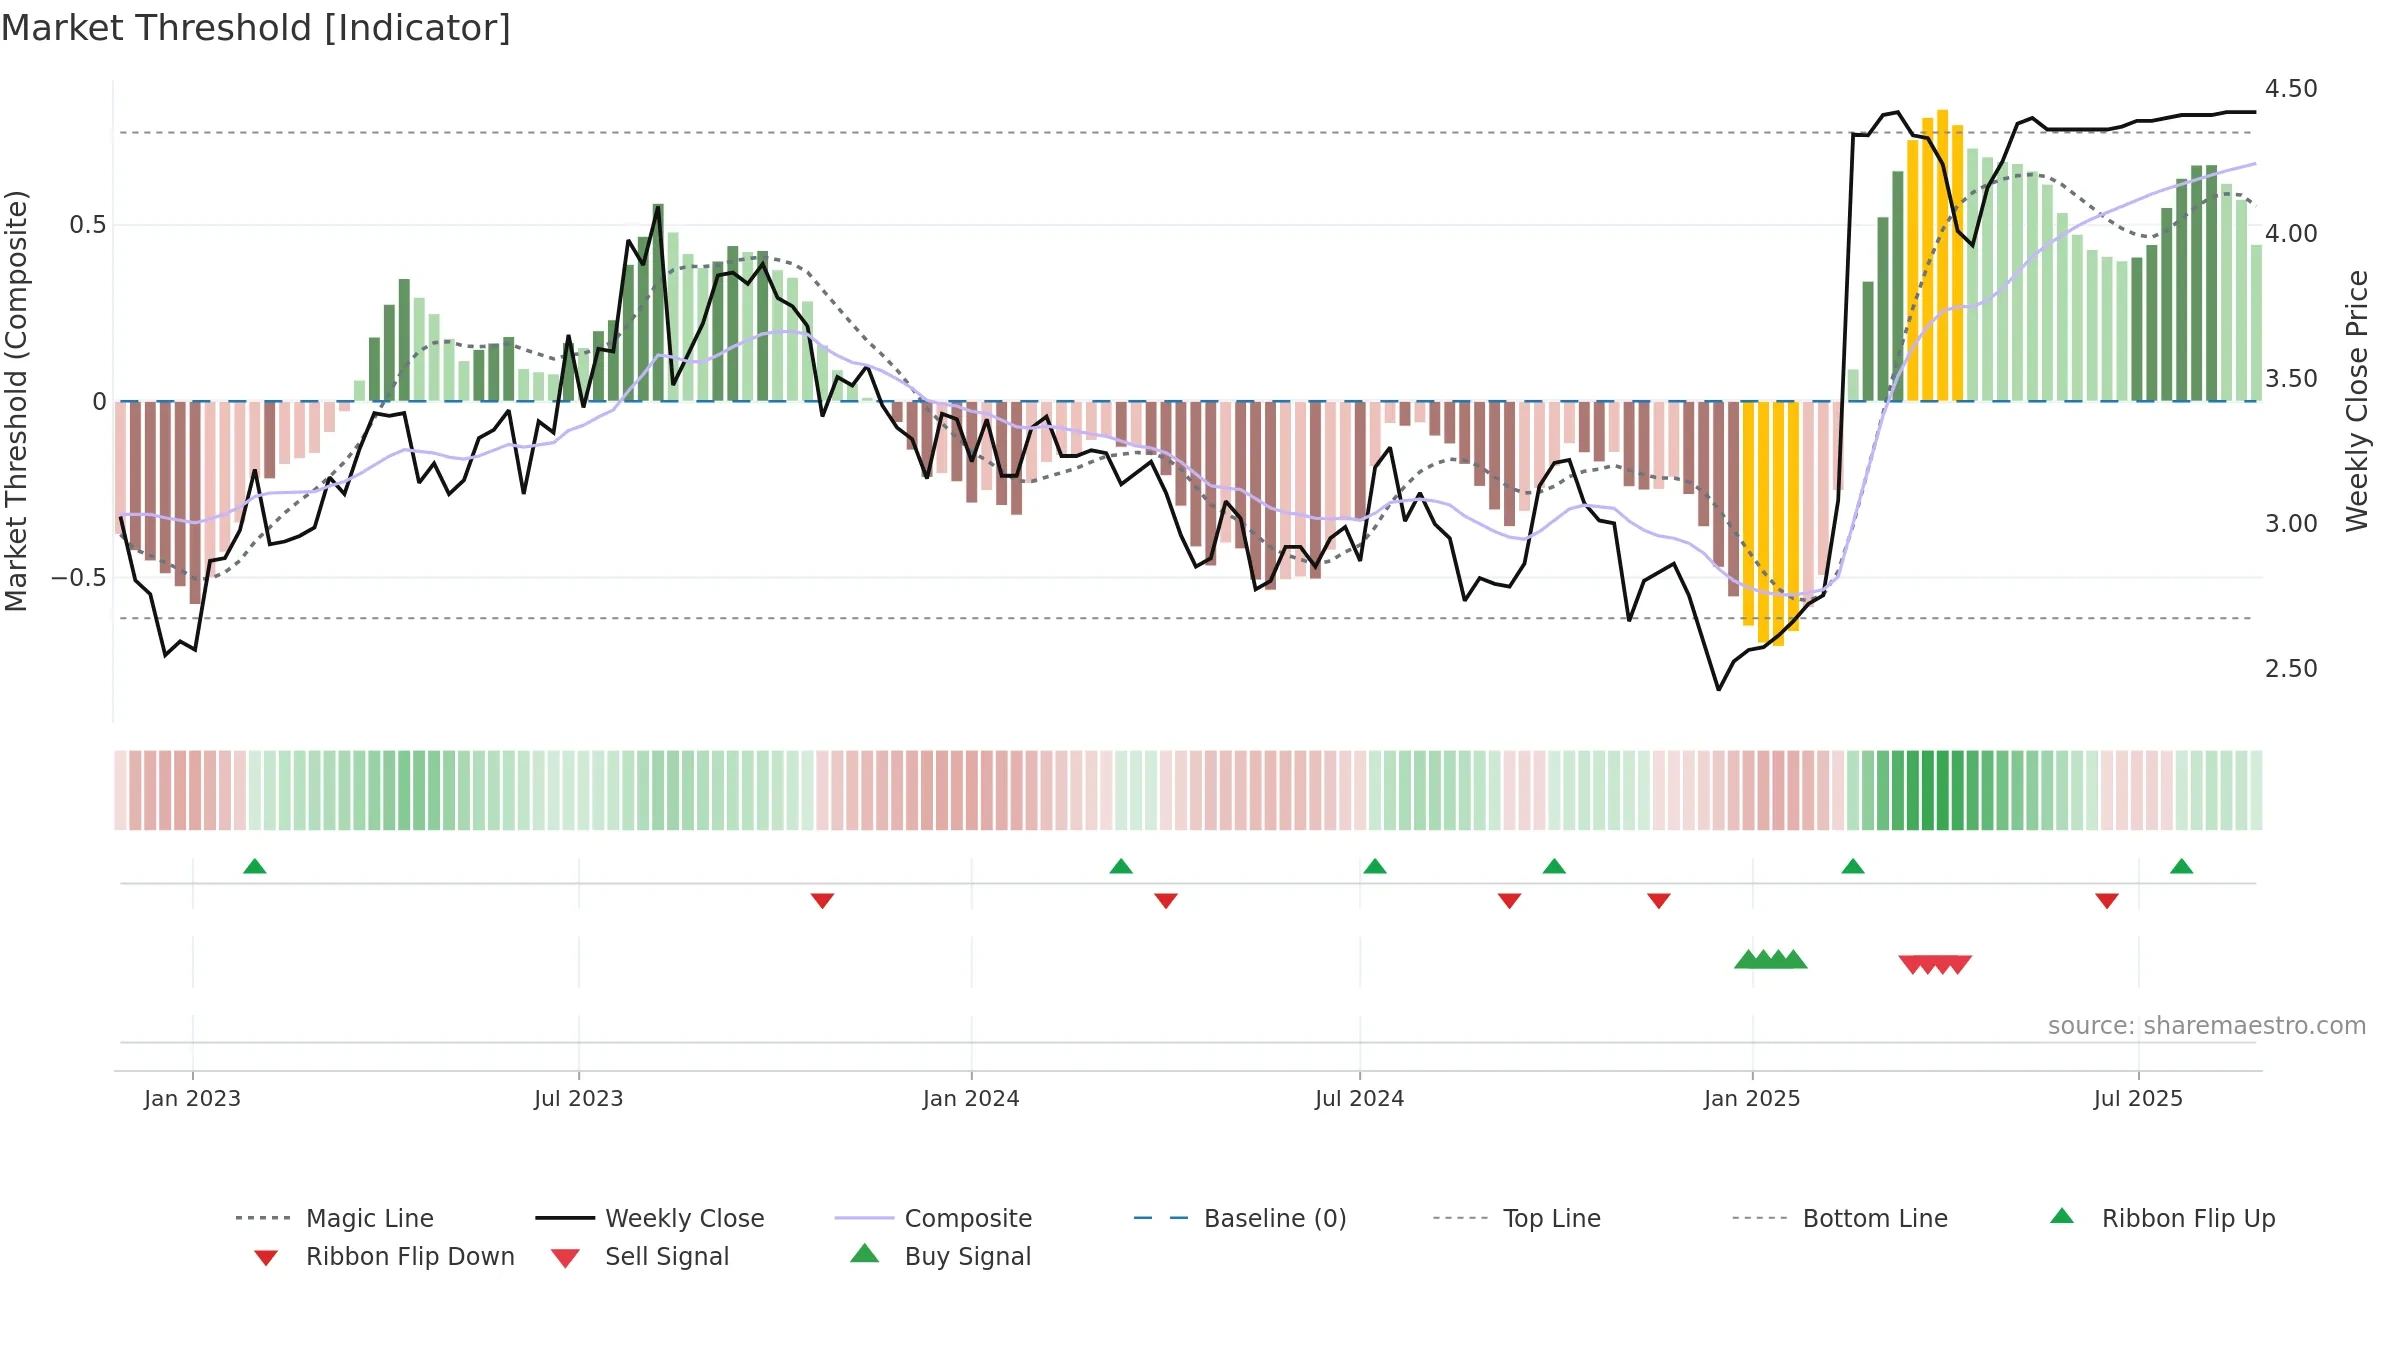Toggle the Ribbon Flip Up legend entry
The width and height of the screenshot is (2400, 1350).
point(2162,1218)
